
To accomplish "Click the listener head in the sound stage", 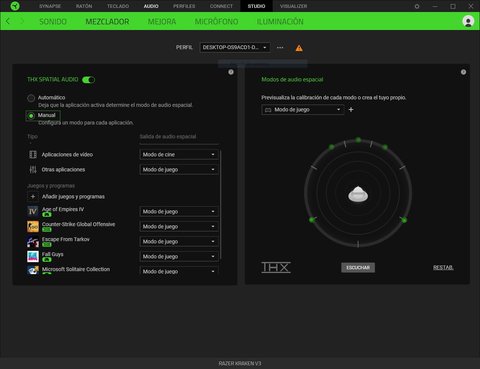I will click(x=358, y=194).
